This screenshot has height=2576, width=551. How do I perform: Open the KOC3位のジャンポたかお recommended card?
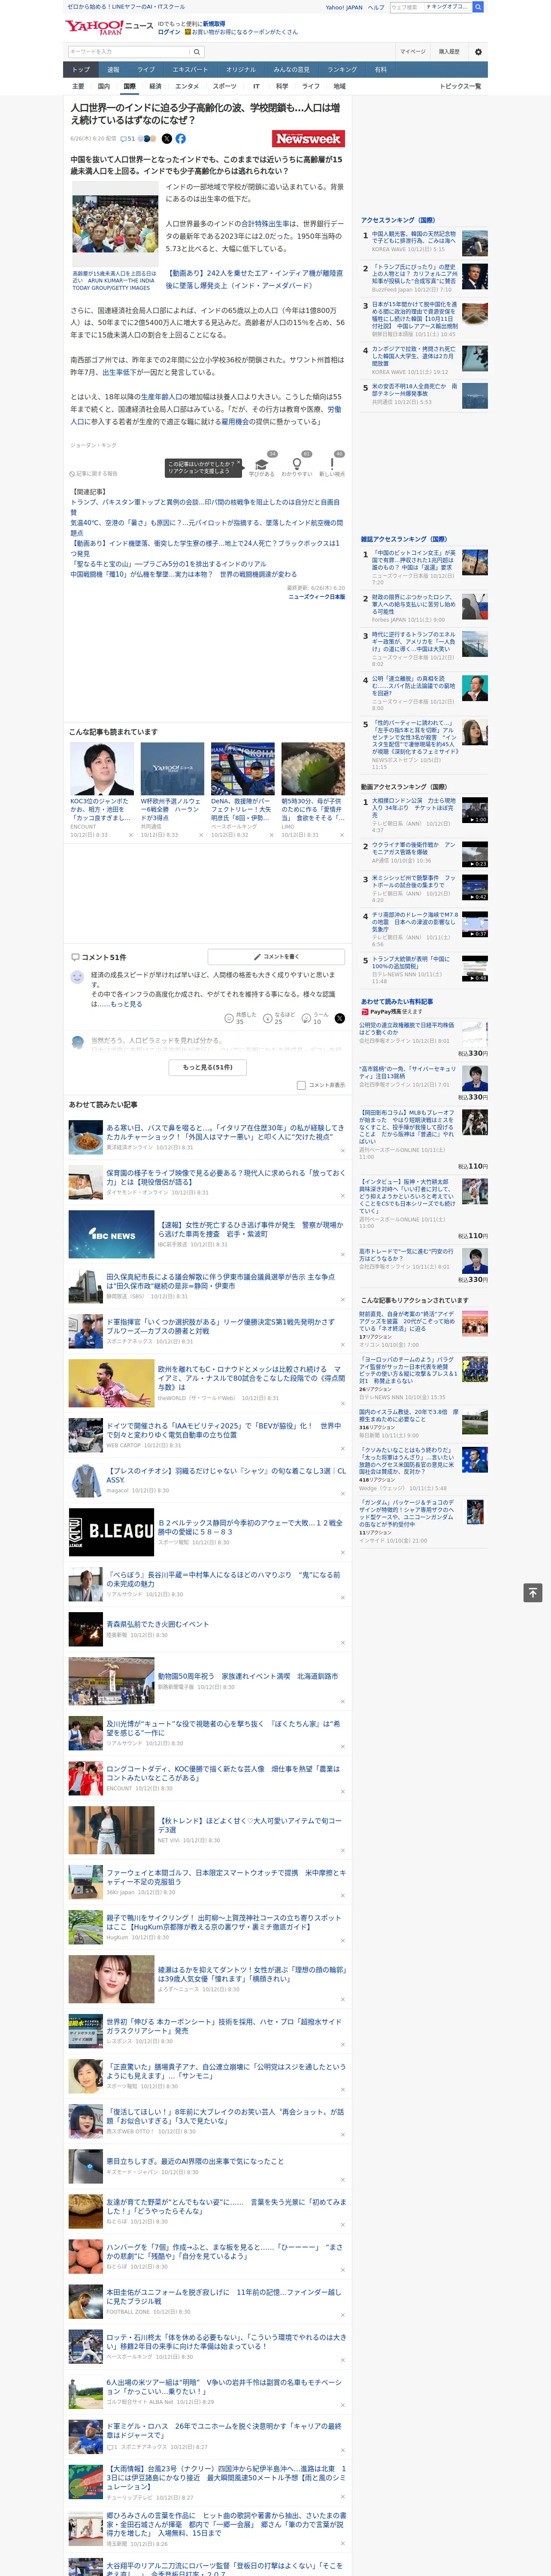(102, 790)
